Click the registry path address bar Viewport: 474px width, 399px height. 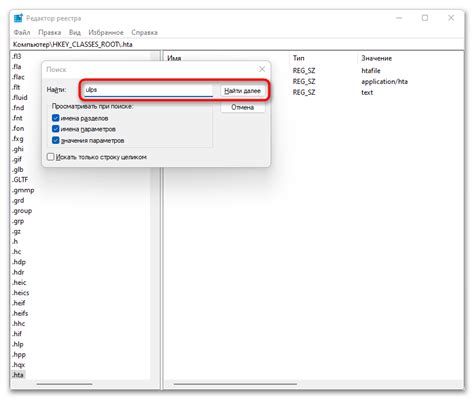(237, 44)
